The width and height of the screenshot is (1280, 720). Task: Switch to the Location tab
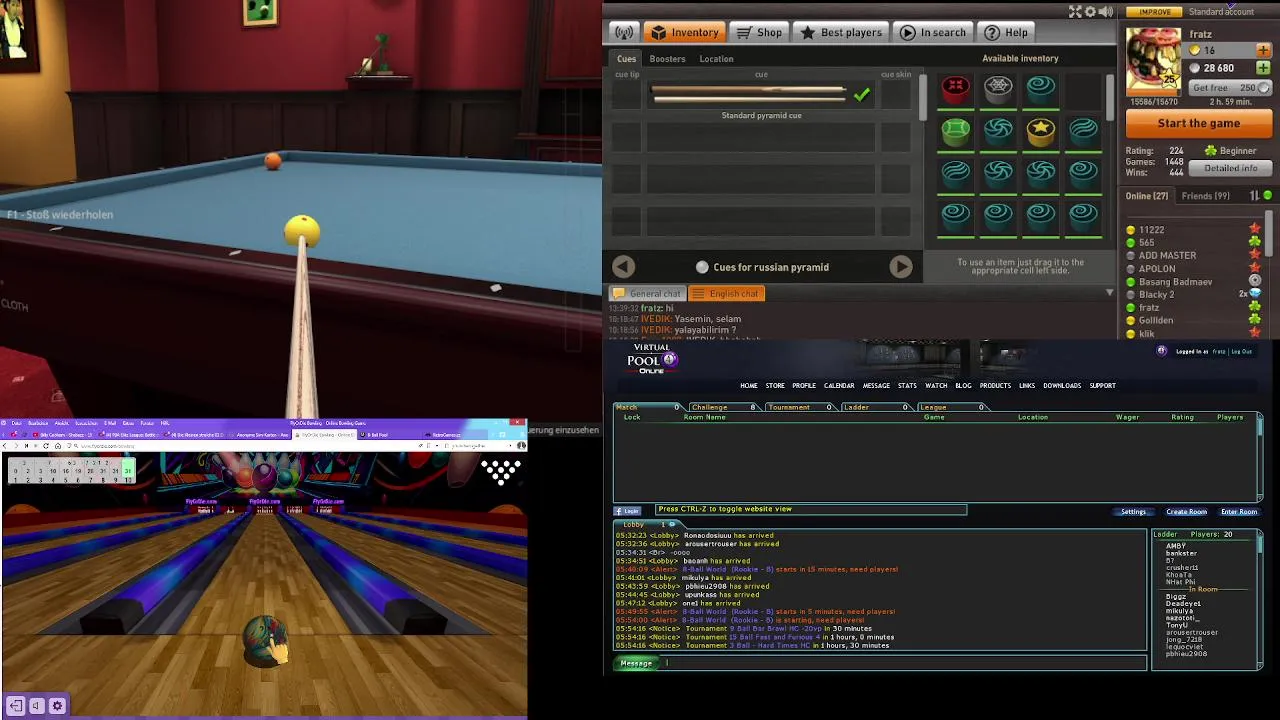pyautogui.click(x=716, y=59)
